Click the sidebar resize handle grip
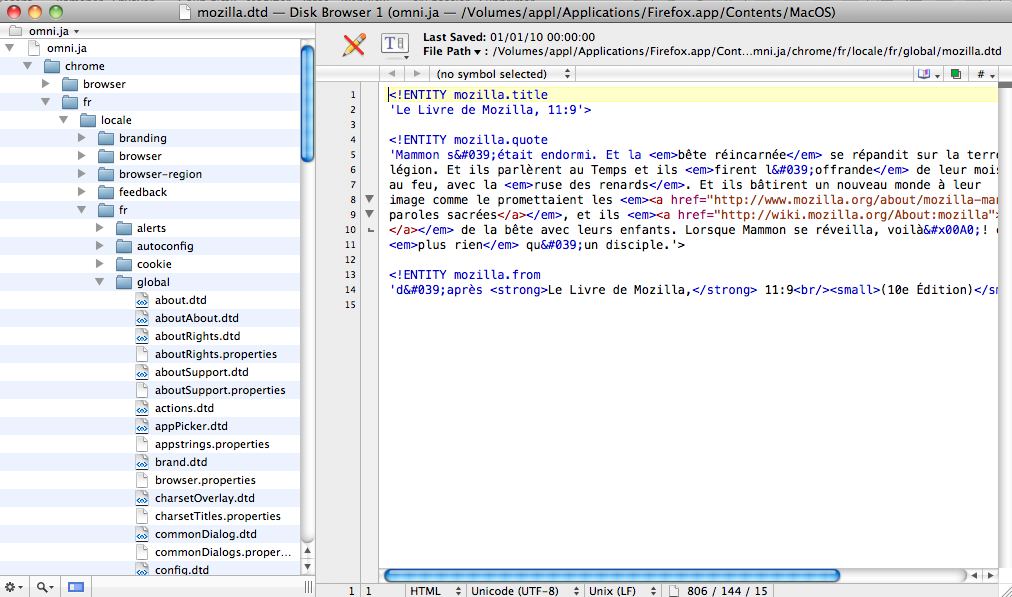This screenshot has height=597, width=1012. click(308, 587)
